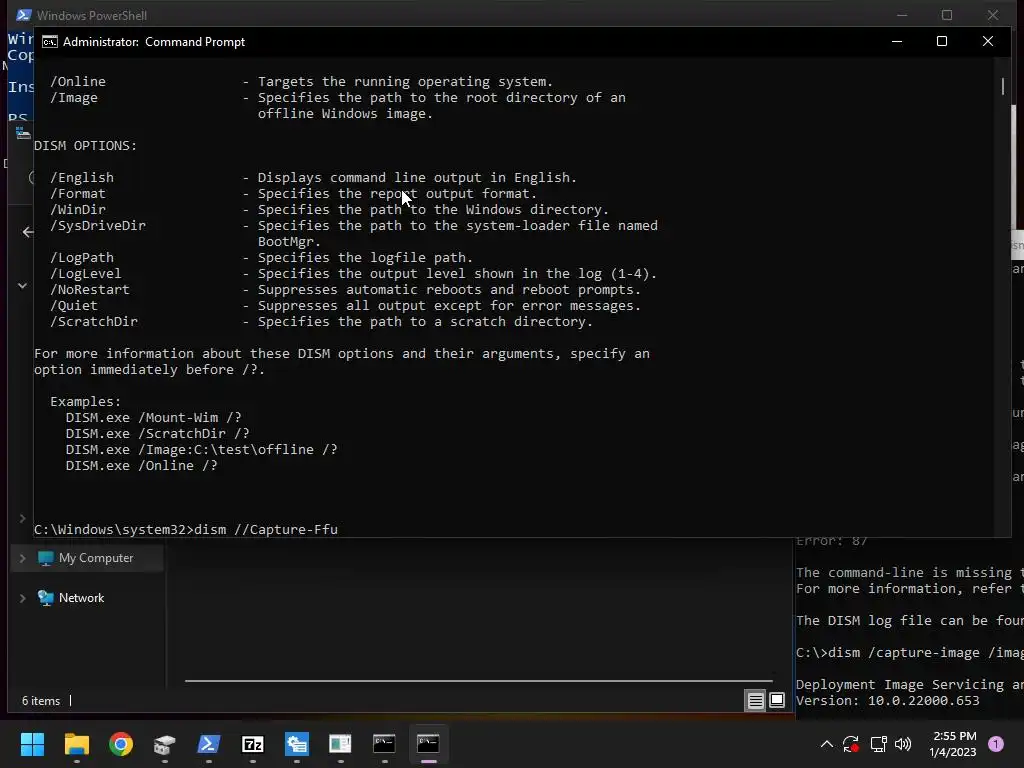The image size is (1024, 768).
Task: Open the volume control tray icon
Action: pyautogui.click(x=903, y=744)
